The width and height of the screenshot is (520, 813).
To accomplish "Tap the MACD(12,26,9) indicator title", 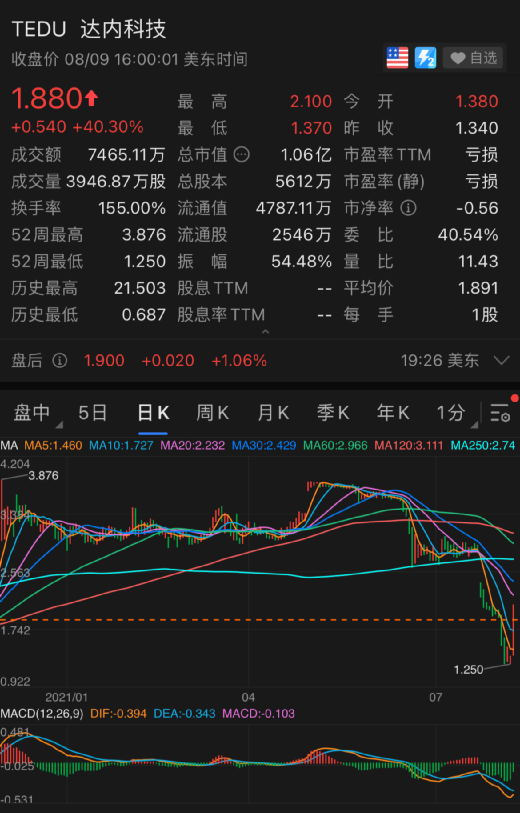I will 42,714.
